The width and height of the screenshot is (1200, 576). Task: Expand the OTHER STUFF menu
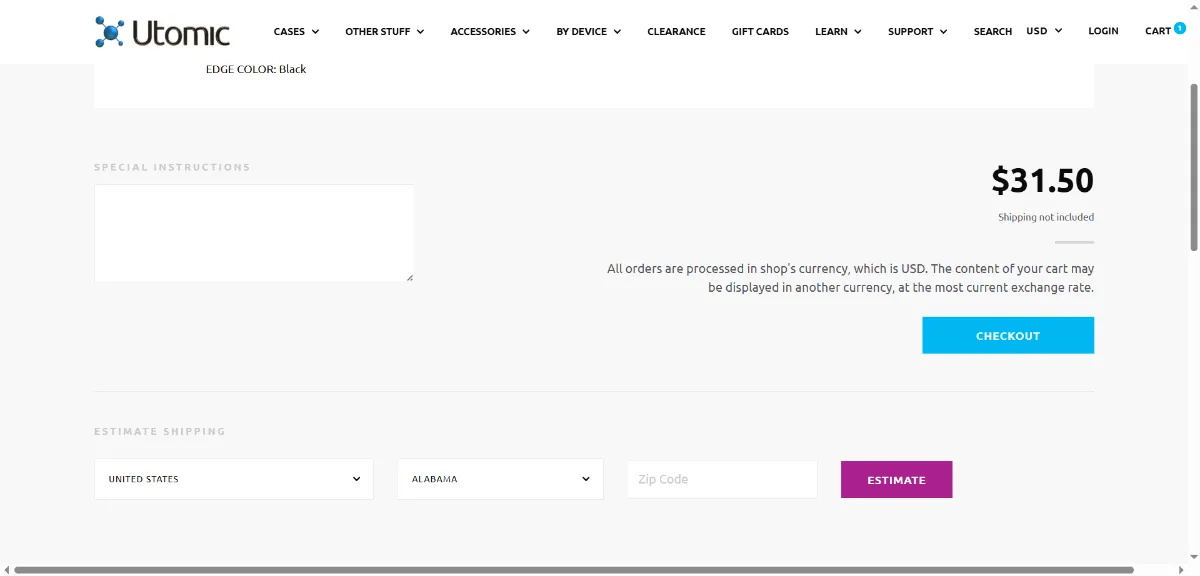(x=385, y=31)
